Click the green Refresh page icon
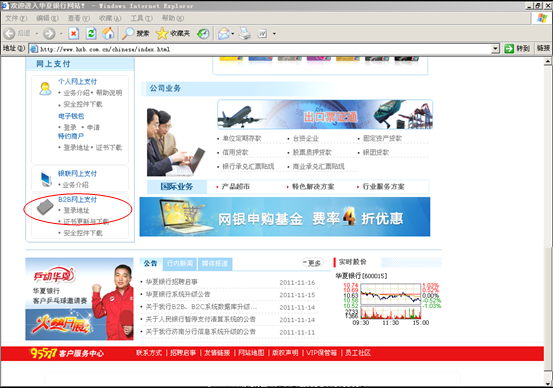553x388 pixels. [91, 34]
